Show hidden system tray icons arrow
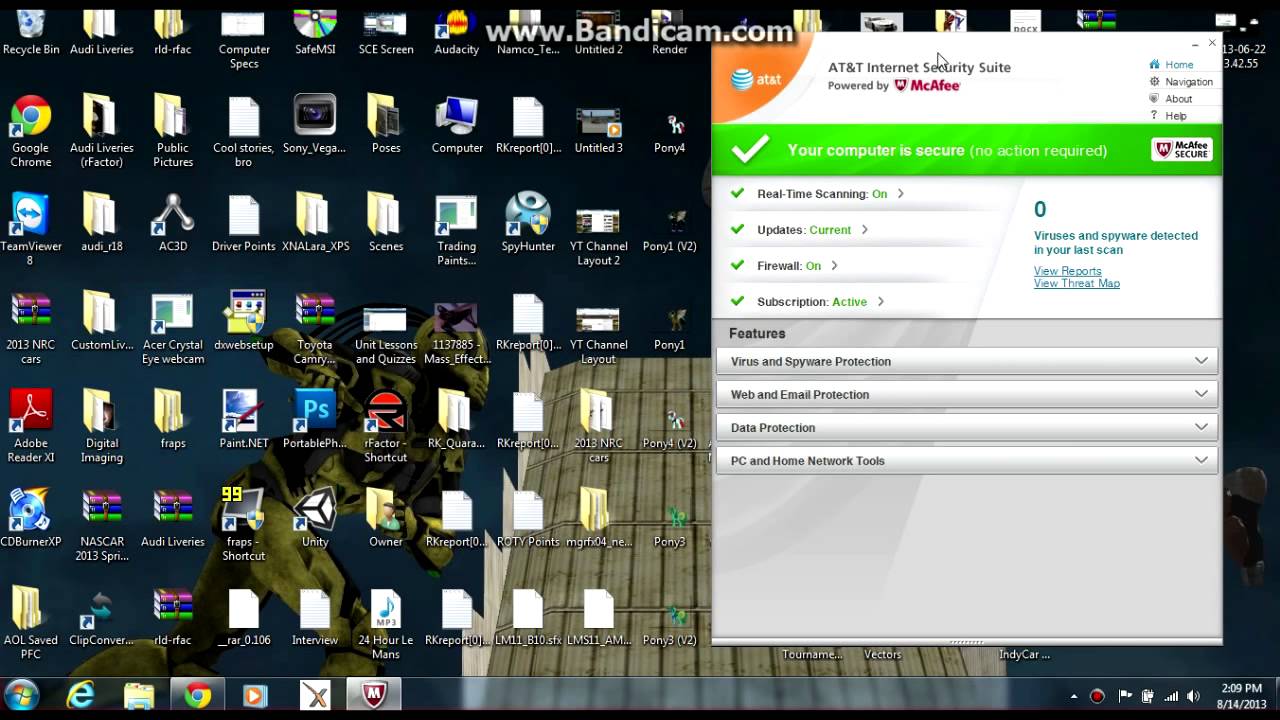The width and height of the screenshot is (1280, 720). pyautogui.click(x=1074, y=696)
